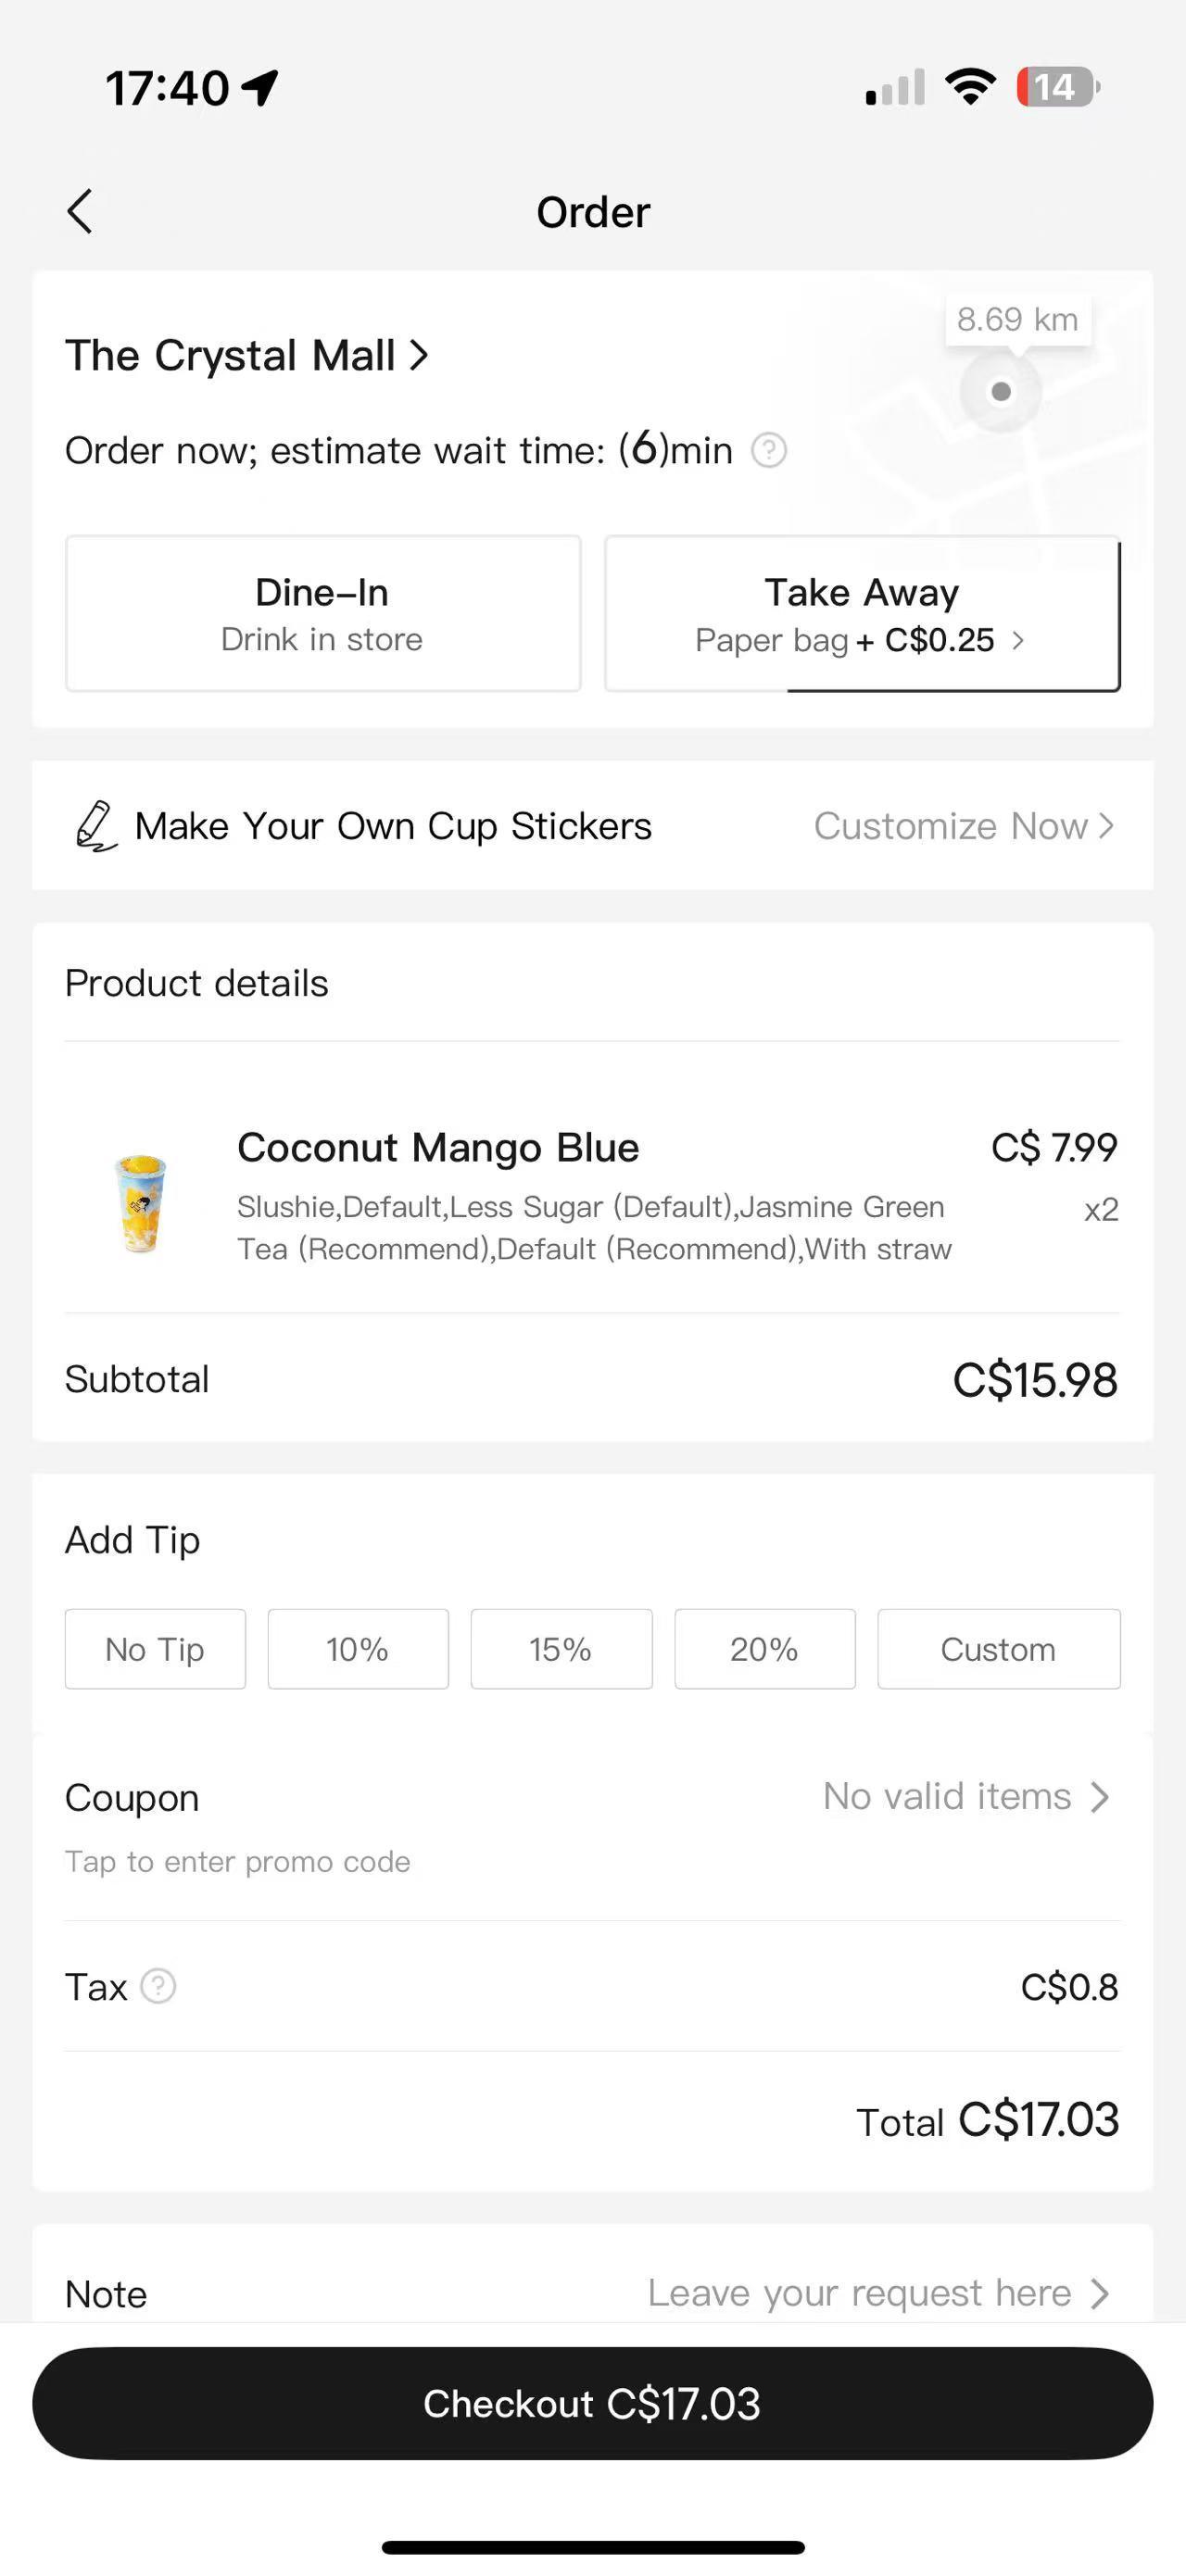The width and height of the screenshot is (1186, 2576).
Task: Click the wait time help icon
Action: [x=769, y=450]
